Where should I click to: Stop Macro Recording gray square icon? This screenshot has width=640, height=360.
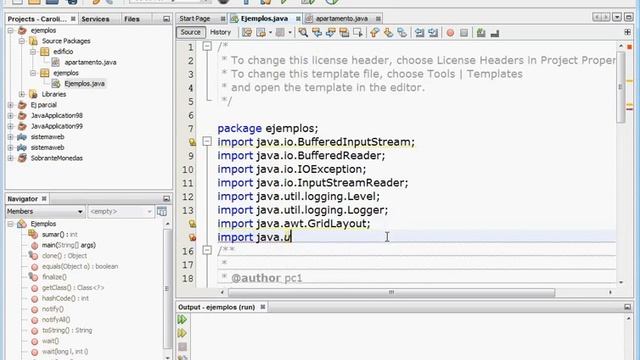tap(464, 33)
